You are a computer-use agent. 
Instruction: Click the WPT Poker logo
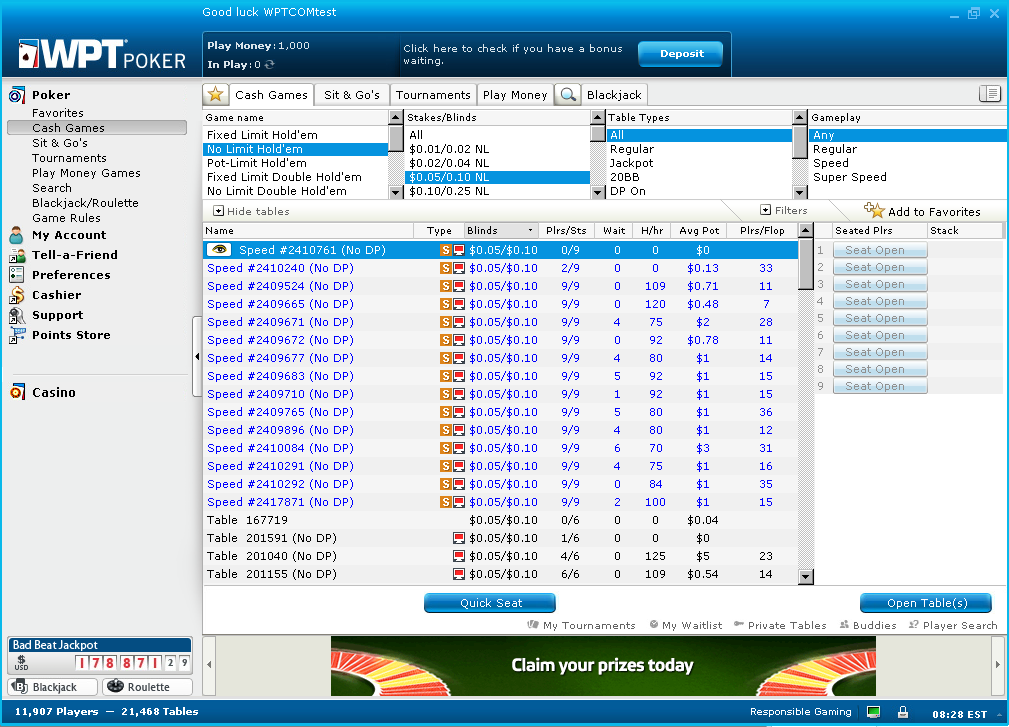coord(102,55)
